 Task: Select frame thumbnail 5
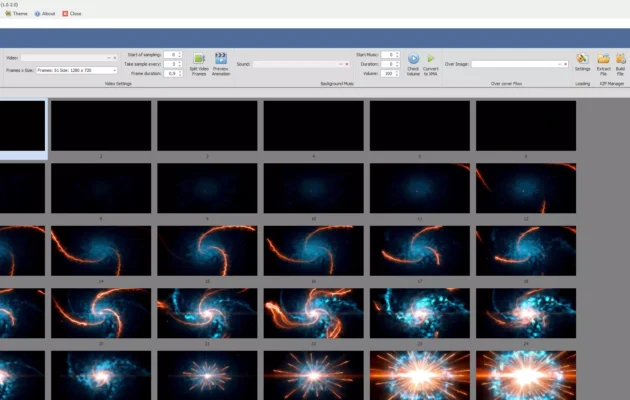pyautogui.click(x=420, y=126)
